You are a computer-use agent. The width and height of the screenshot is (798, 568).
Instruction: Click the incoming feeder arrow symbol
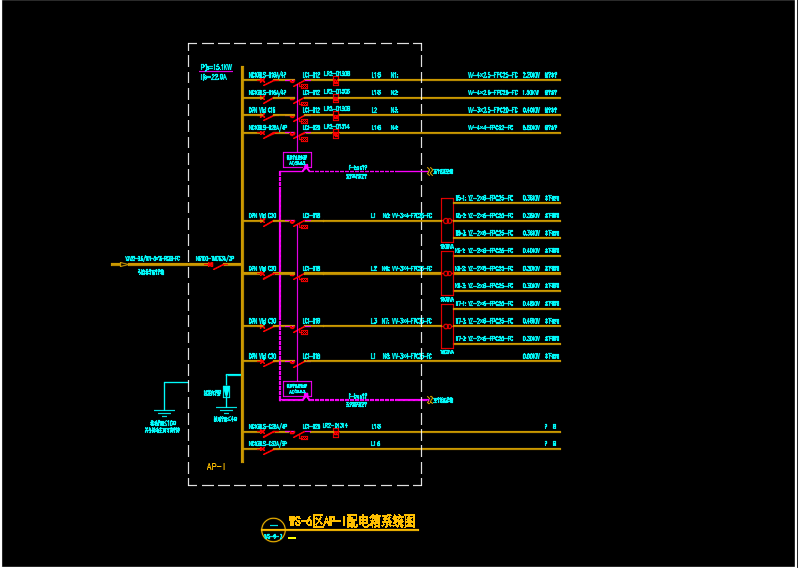tap(124, 265)
